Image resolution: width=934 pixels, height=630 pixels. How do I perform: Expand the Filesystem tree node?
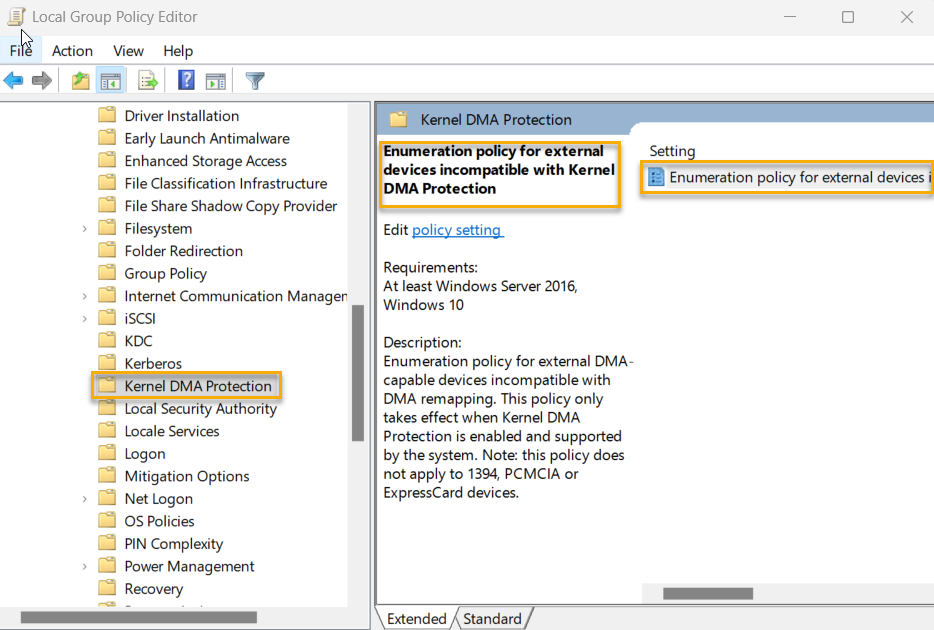(x=85, y=227)
